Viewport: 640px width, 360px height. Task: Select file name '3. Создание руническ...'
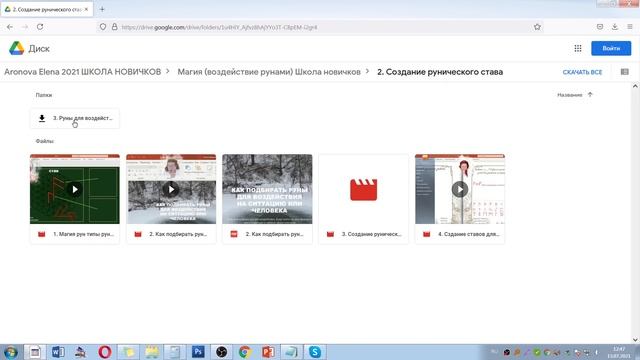(371, 234)
